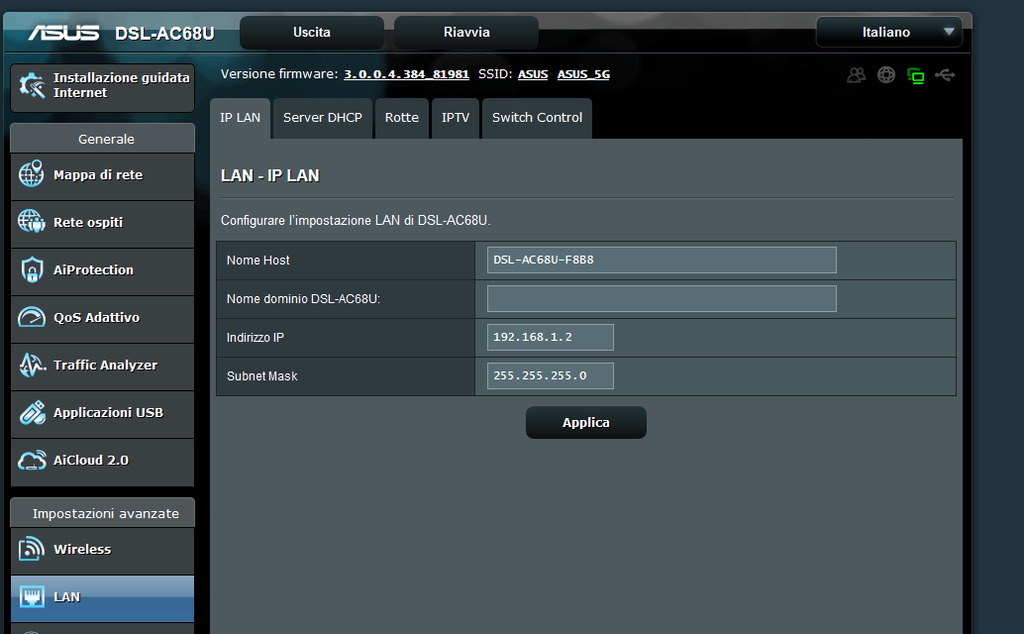This screenshot has width=1024, height=634.
Task: Open Traffic Analyzer menu entry
Action: [103, 367]
